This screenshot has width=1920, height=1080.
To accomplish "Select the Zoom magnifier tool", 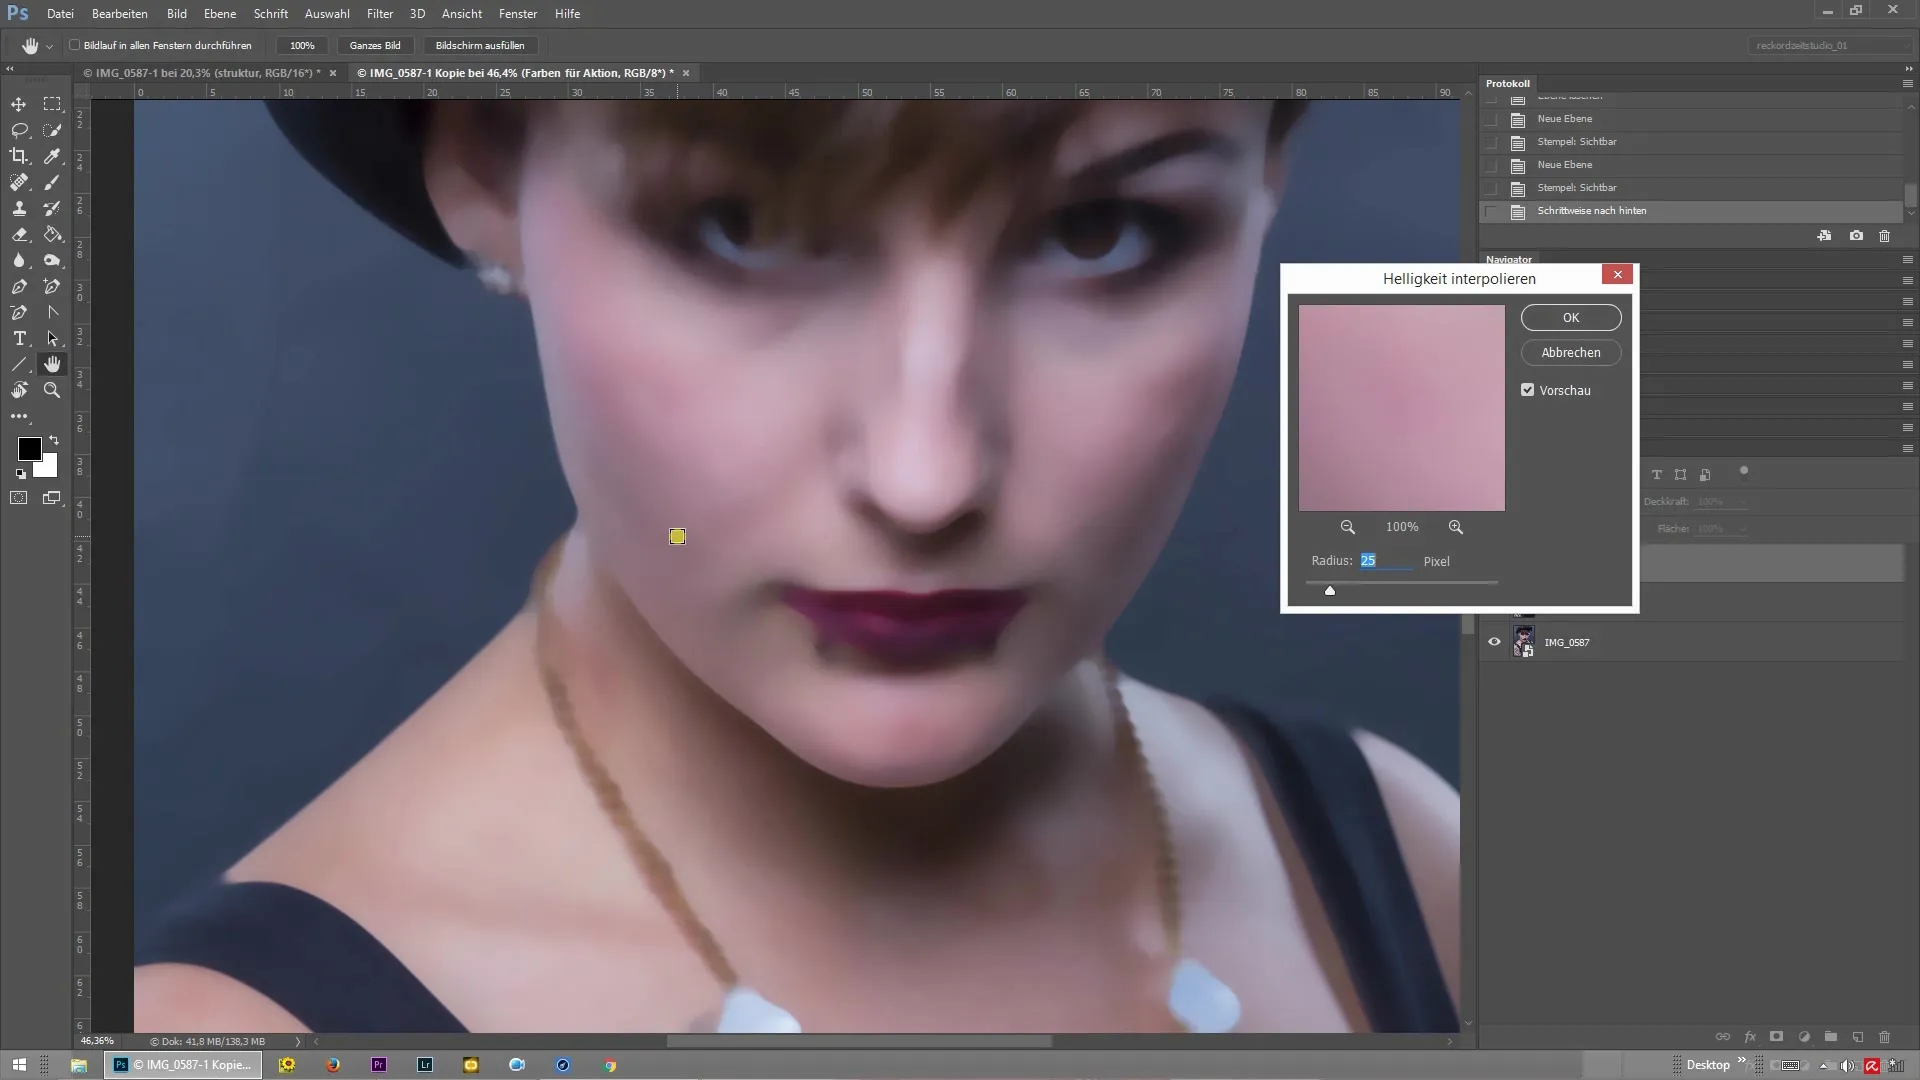I will [x=52, y=390].
